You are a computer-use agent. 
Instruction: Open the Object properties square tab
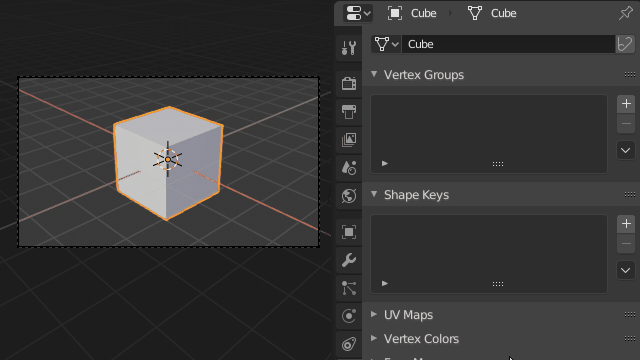(349, 232)
